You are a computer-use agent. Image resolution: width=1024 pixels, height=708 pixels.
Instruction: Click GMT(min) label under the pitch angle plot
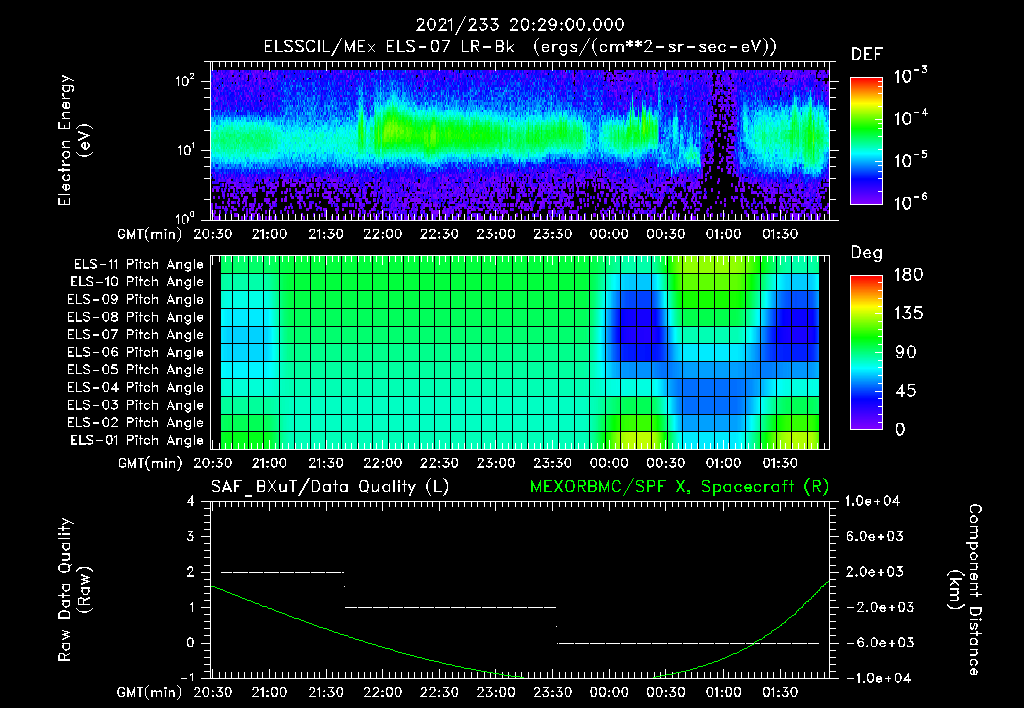pyautogui.click(x=150, y=463)
